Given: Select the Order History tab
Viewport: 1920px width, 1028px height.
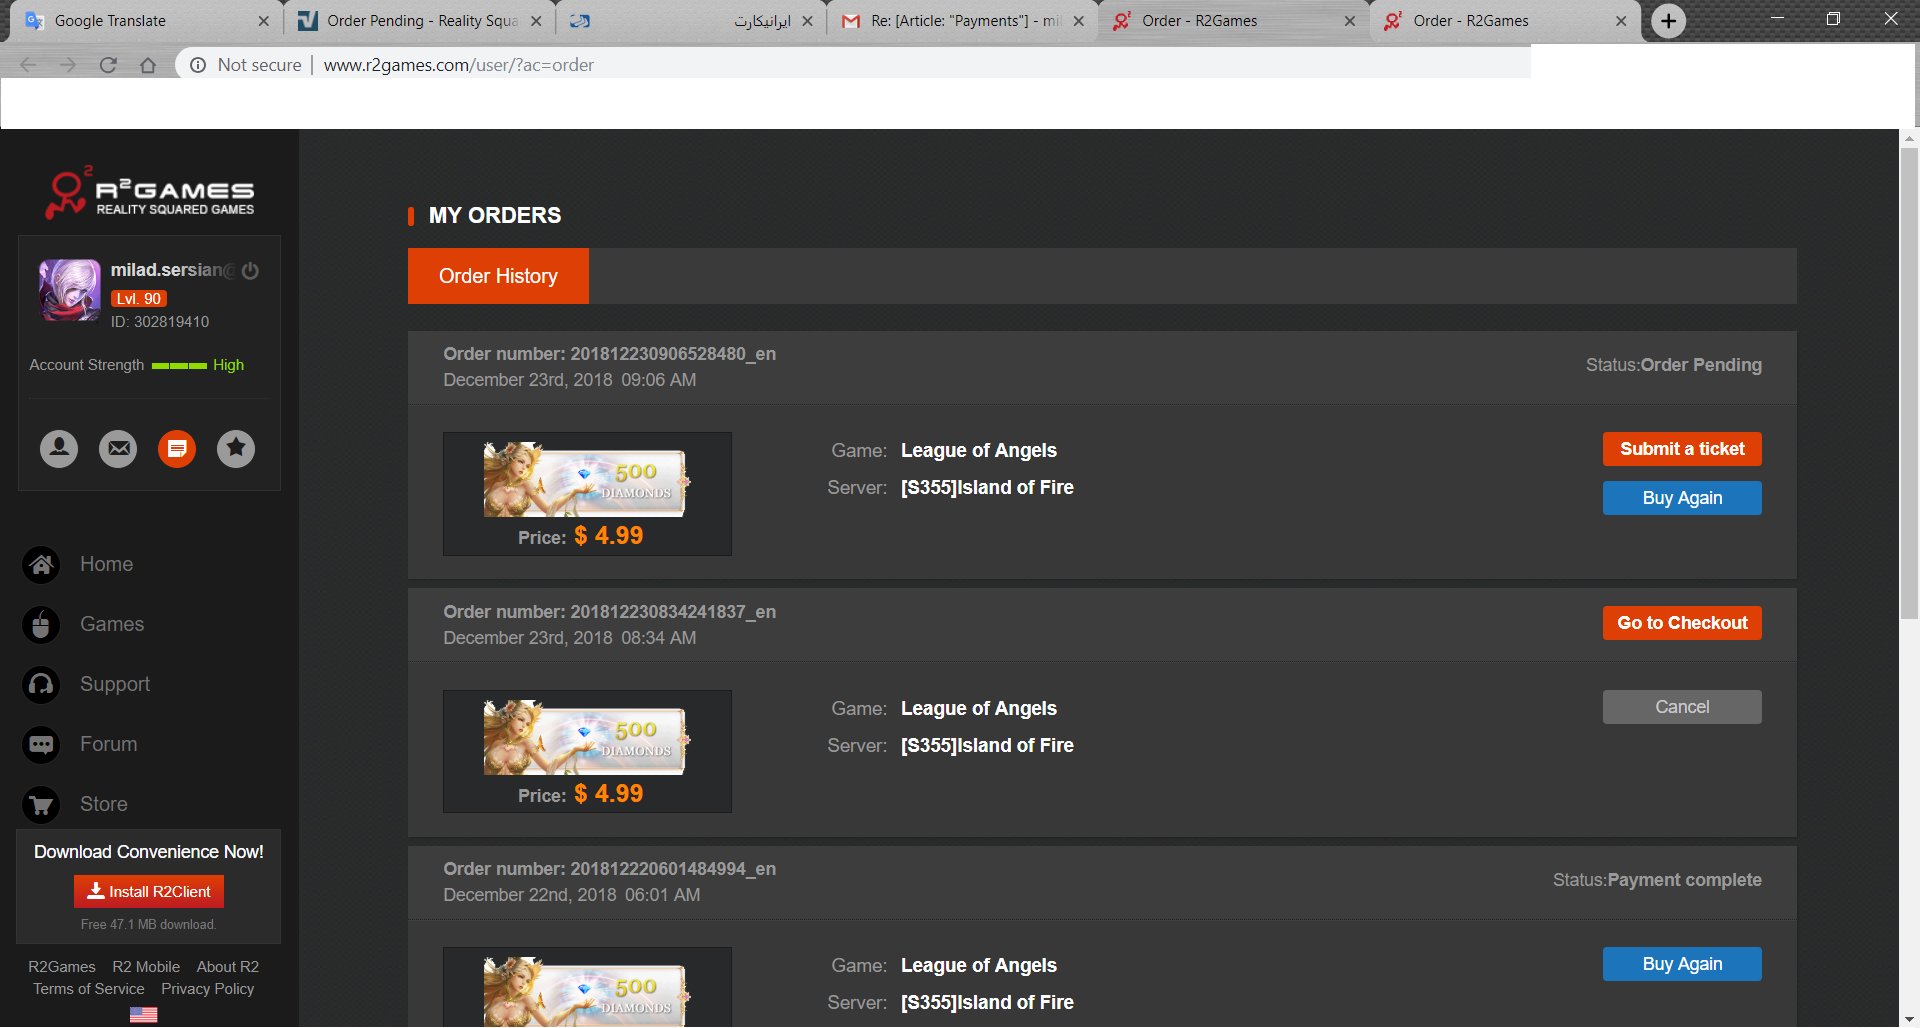Looking at the screenshot, I should (498, 276).
